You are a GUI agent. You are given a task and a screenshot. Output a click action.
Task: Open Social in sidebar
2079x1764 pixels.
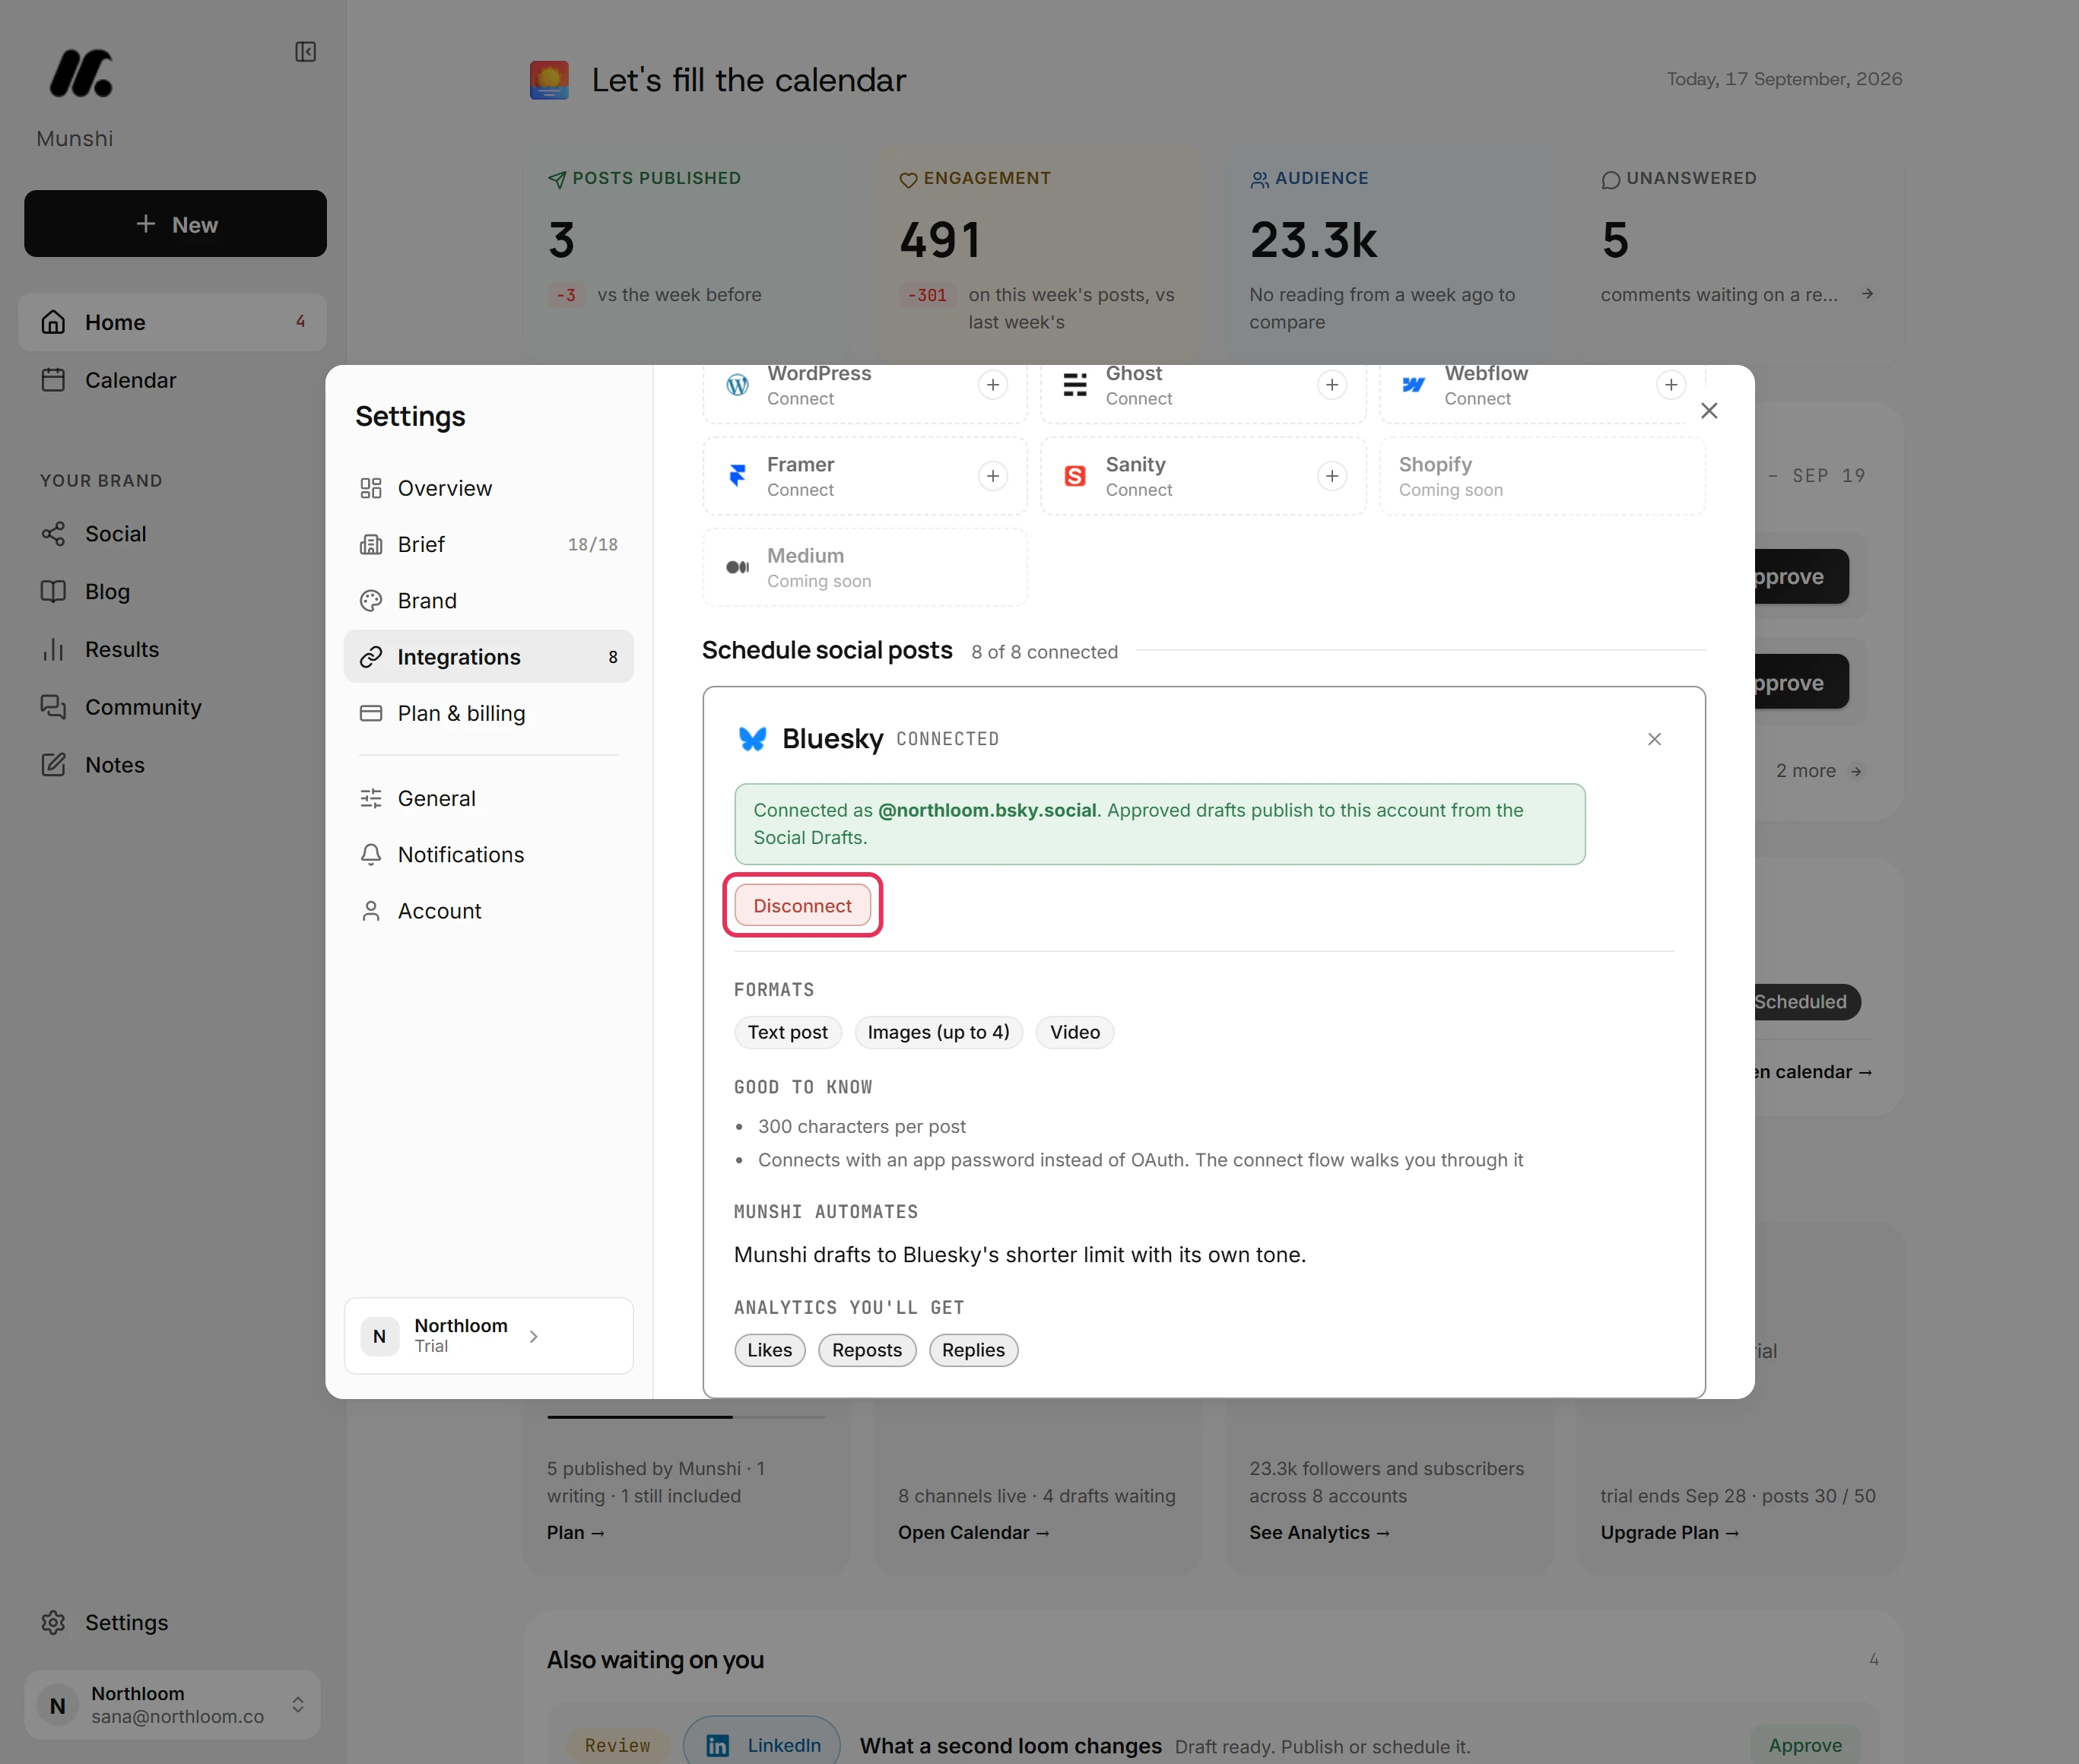(x=172, y=534)
